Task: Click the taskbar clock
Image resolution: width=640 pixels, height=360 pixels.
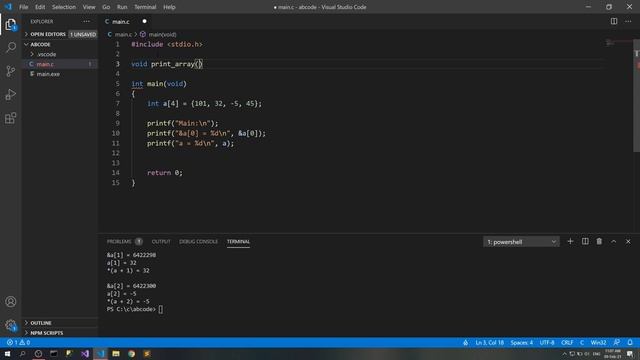Action: coord(613,353)
